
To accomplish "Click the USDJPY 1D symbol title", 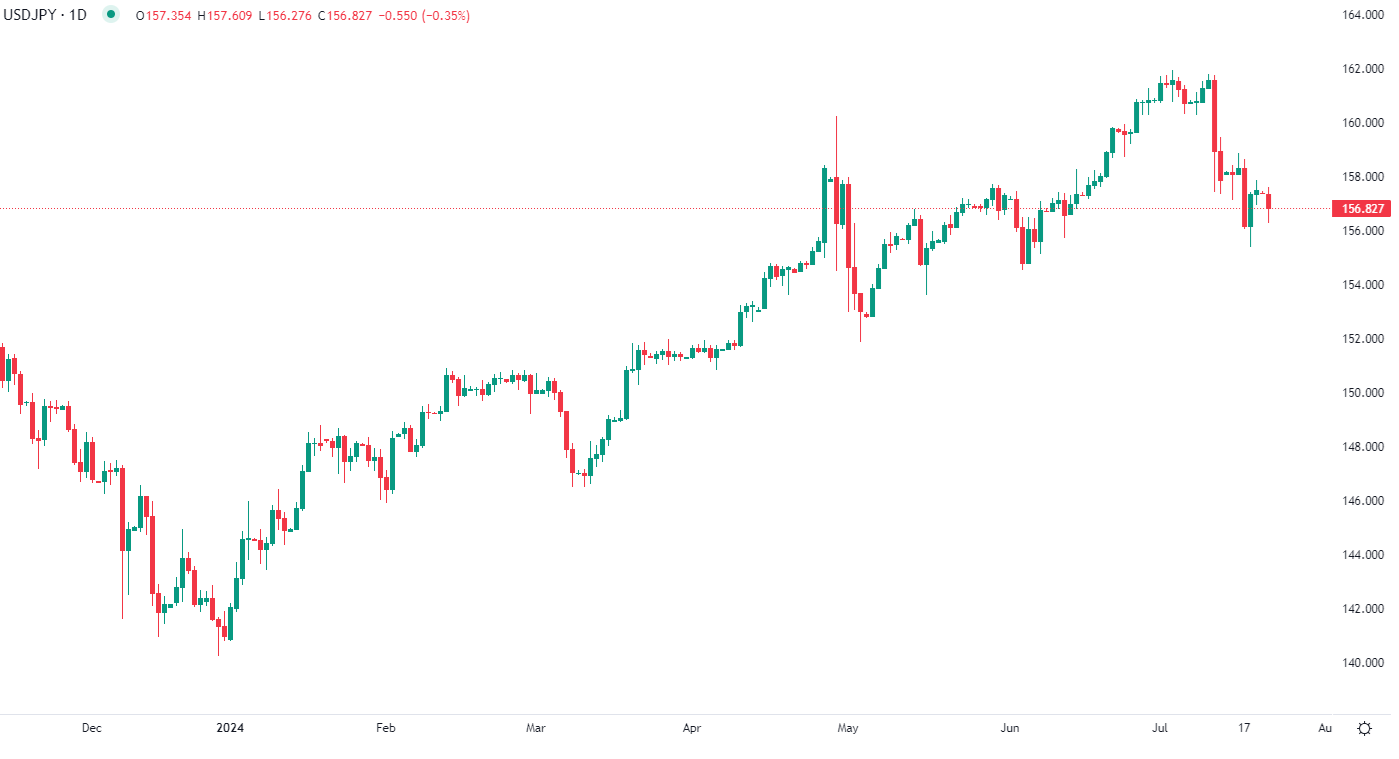I will coord(46,16).
